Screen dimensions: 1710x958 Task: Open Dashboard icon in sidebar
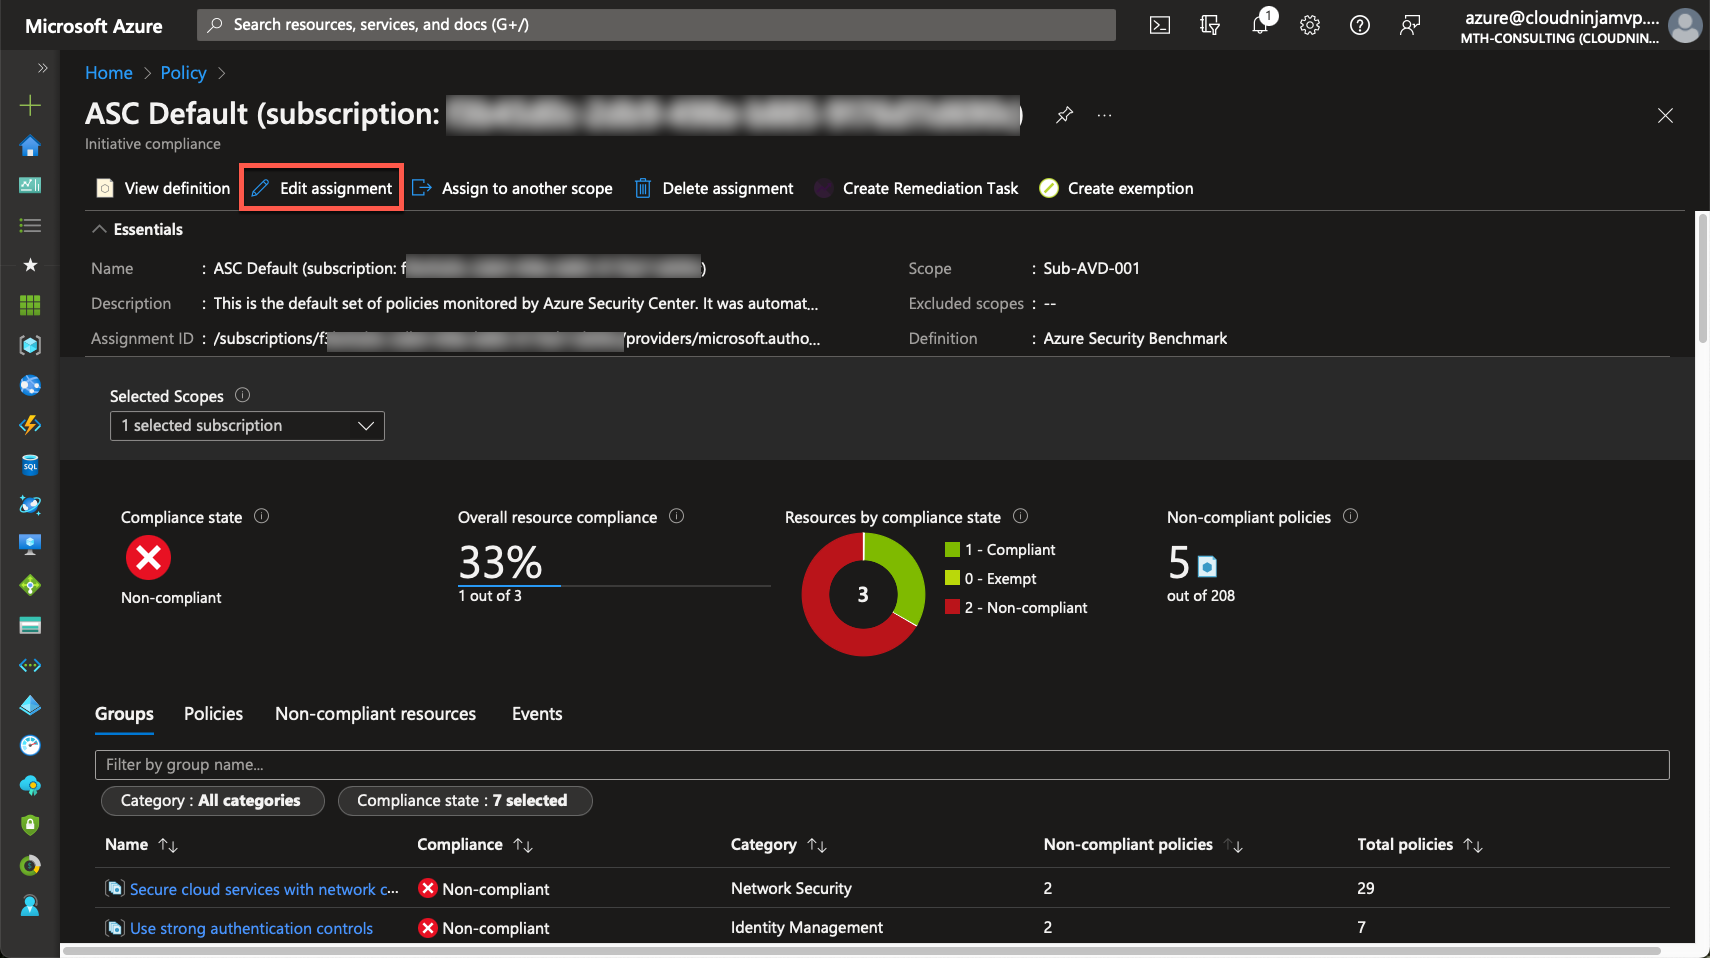30,185
